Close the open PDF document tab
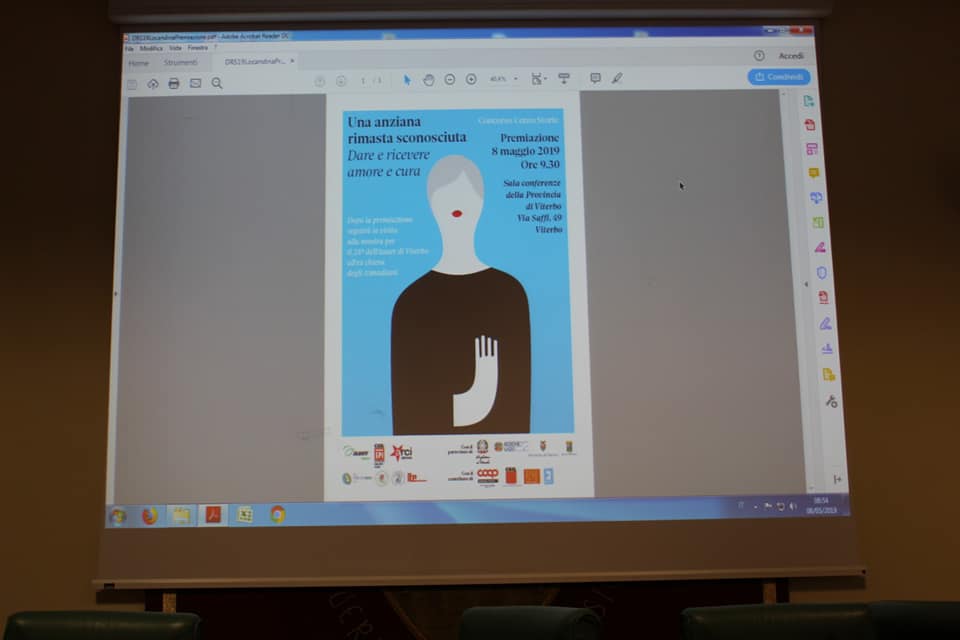The width and height of the screenshot is (960, 640). pyautogui.click(x=293, y=61)
